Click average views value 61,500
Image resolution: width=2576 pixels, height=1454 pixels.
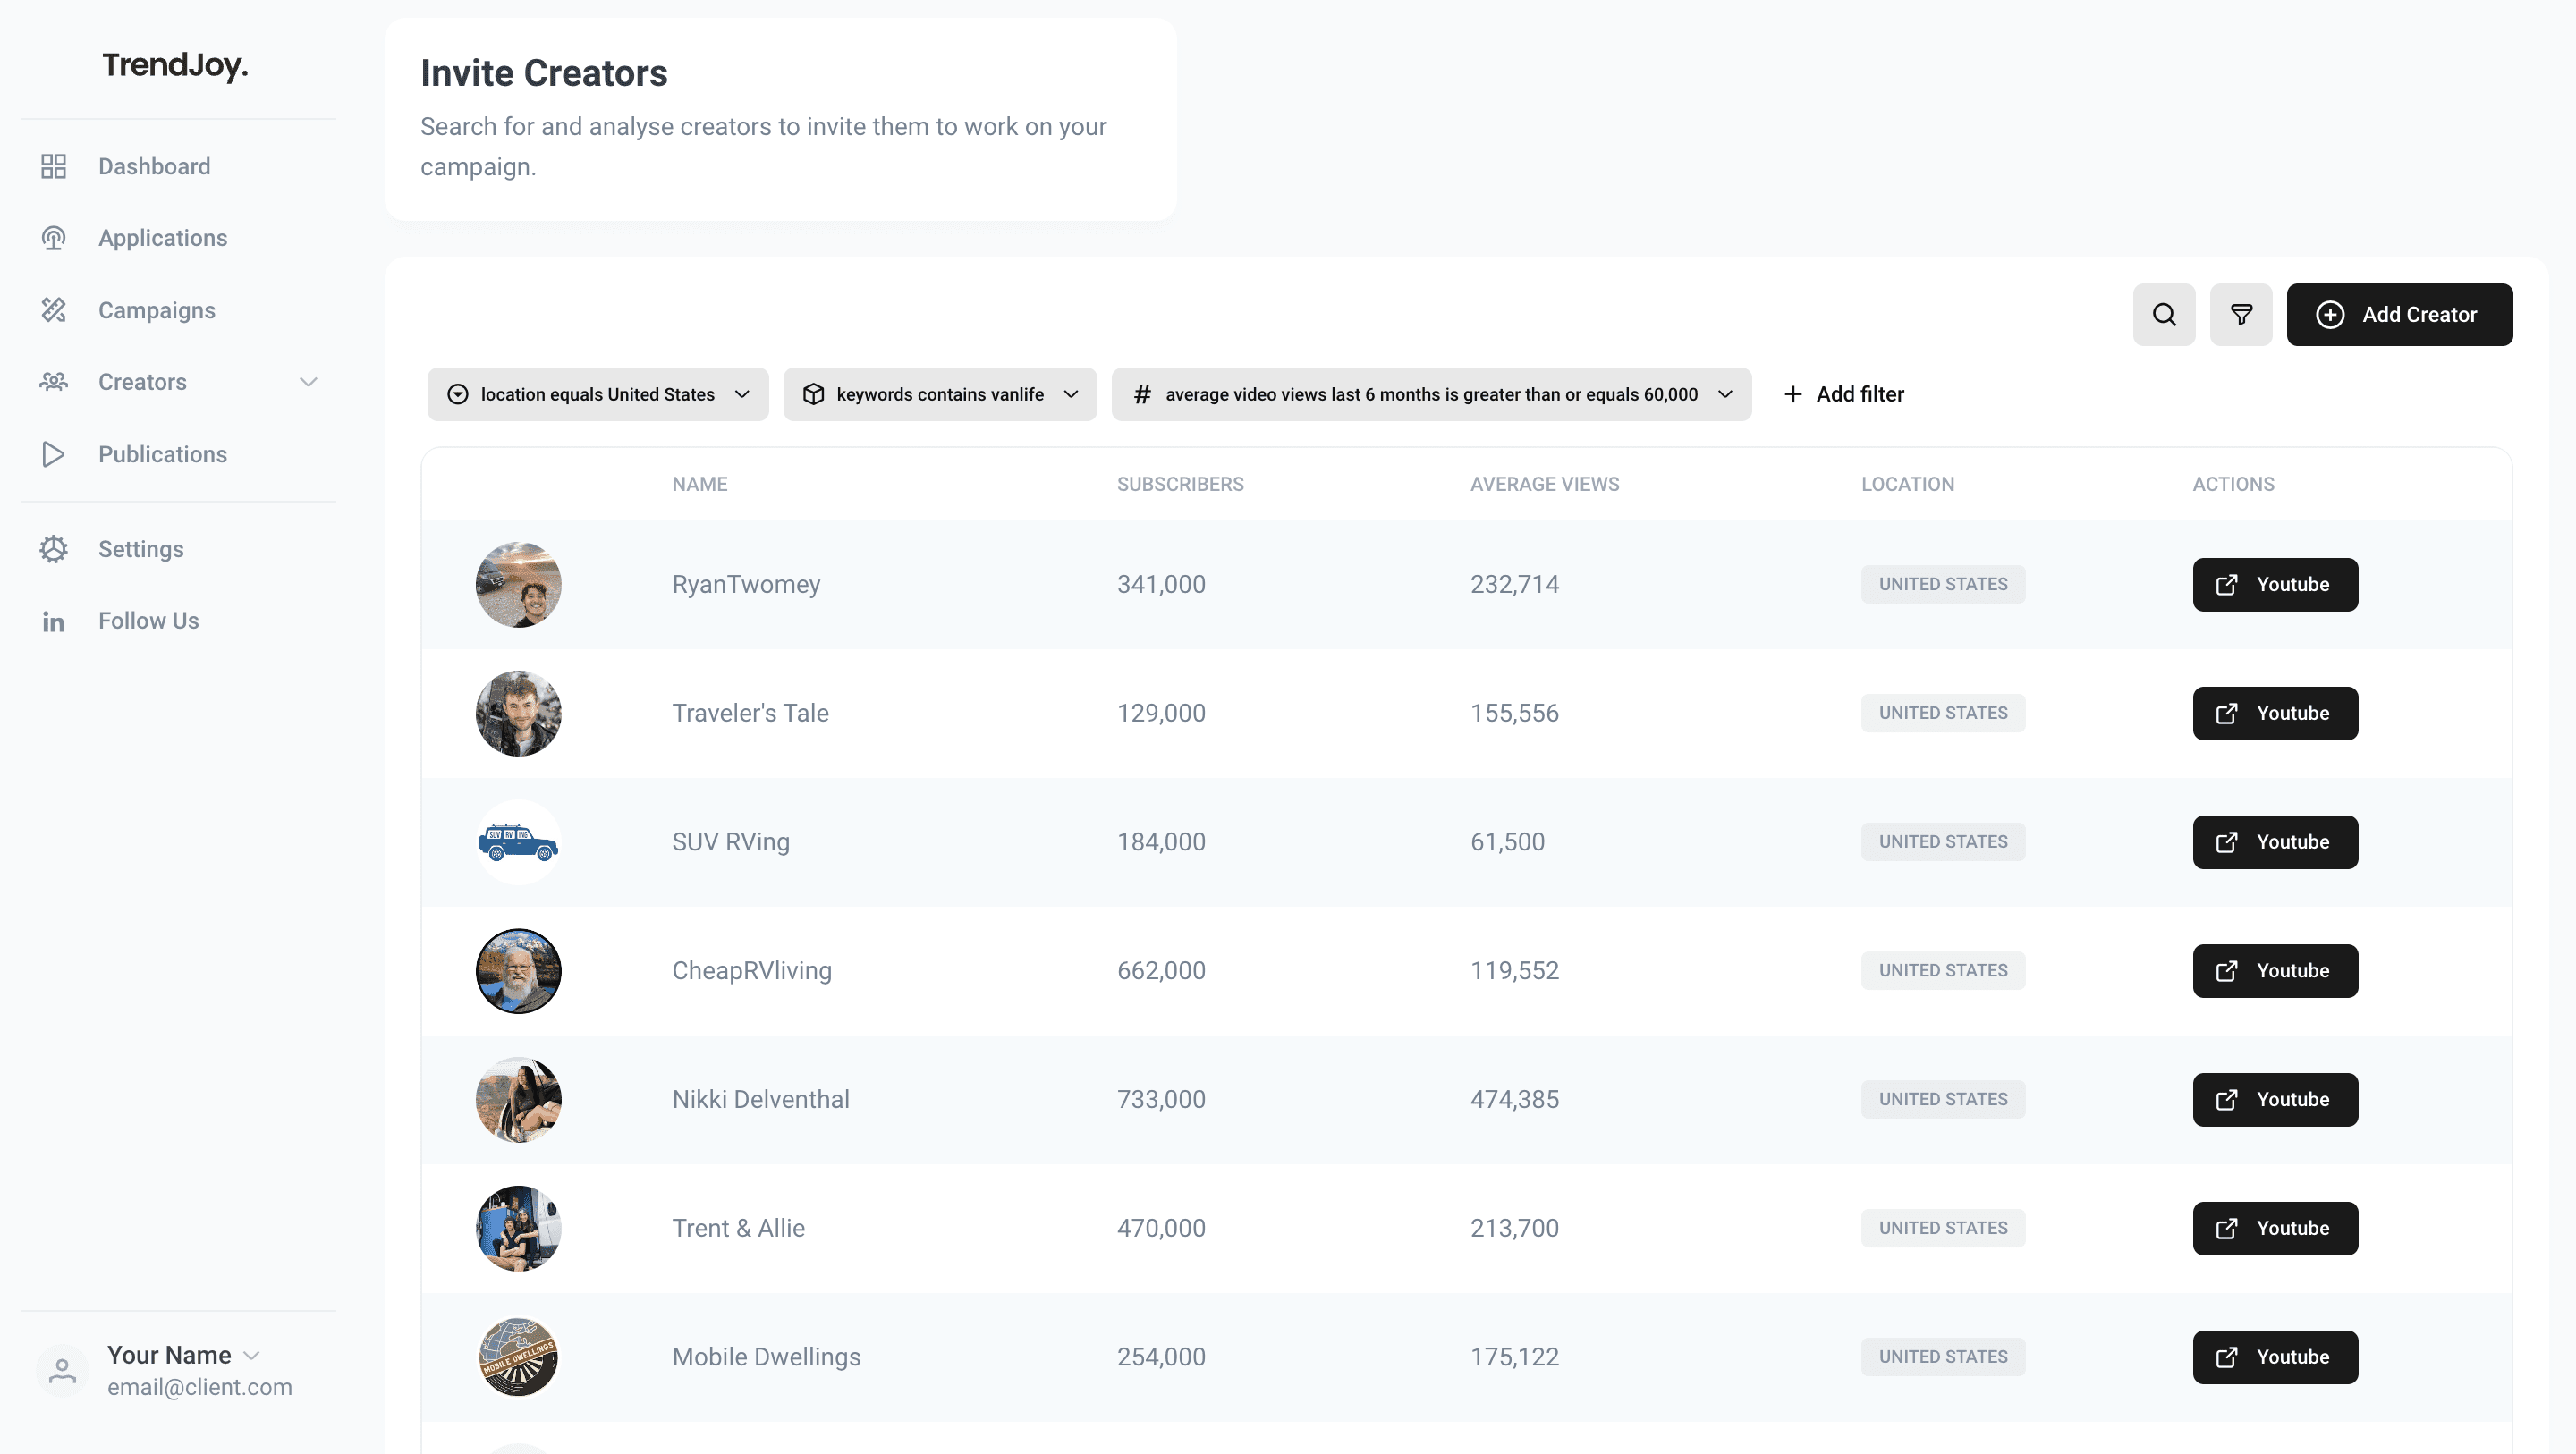pos(1507,842)
